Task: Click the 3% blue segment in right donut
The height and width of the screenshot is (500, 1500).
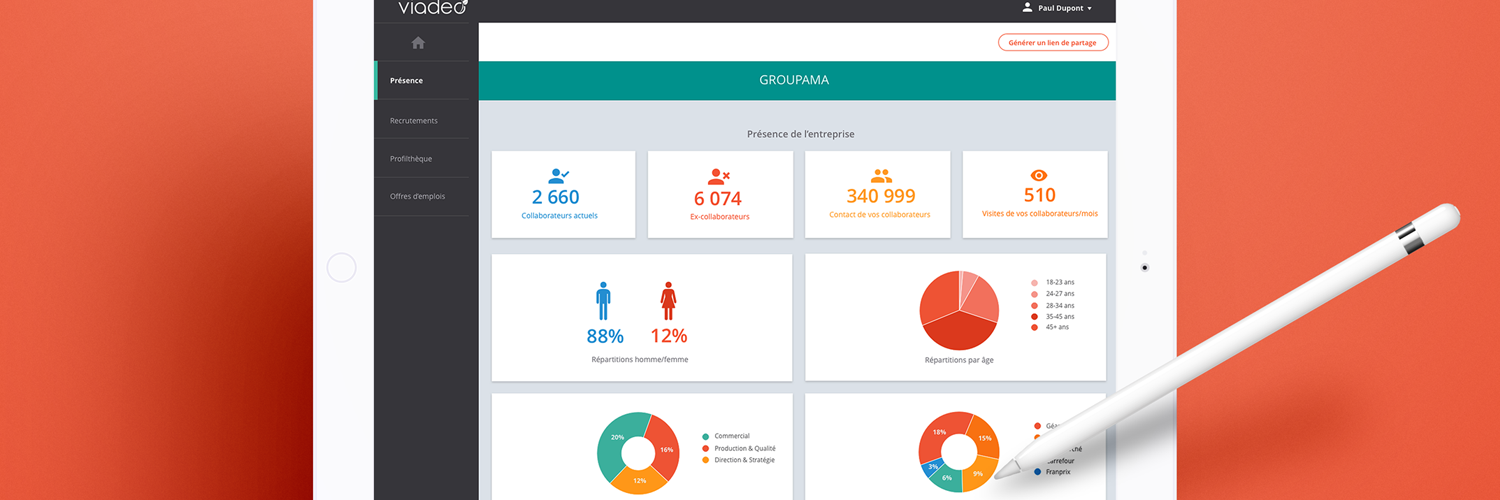Action: click(931, 466)
